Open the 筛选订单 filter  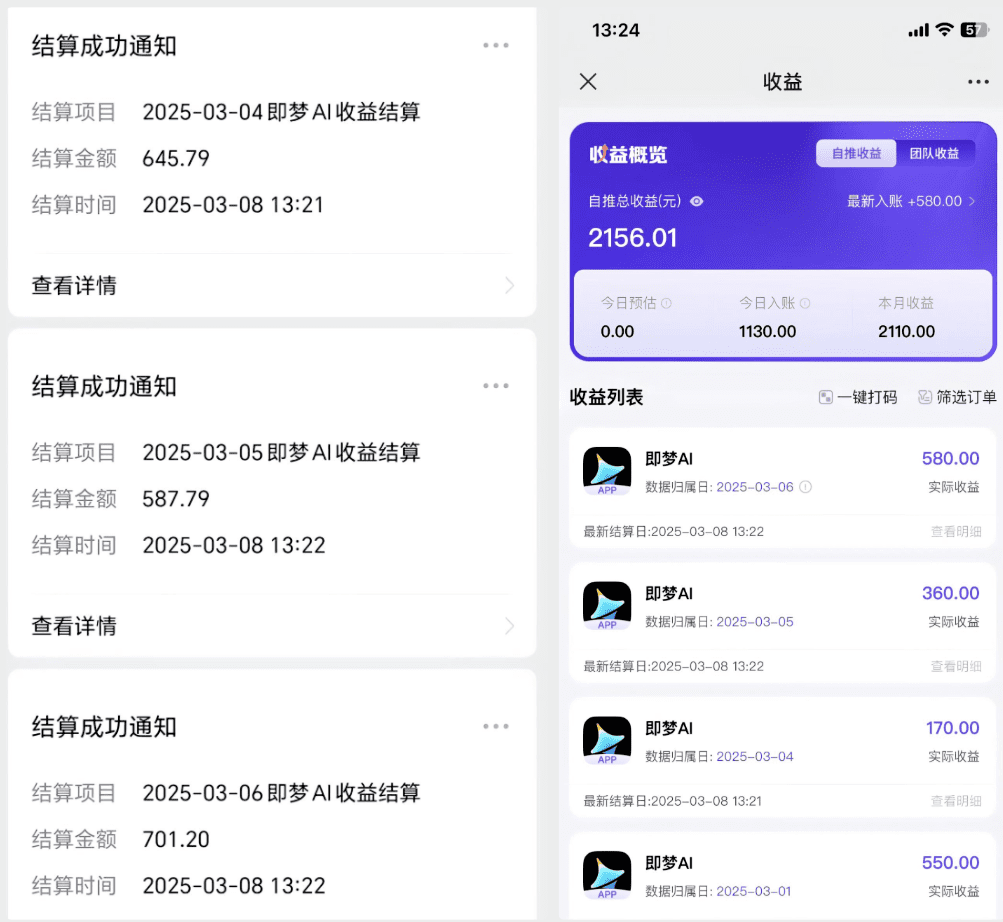[957, 397]
